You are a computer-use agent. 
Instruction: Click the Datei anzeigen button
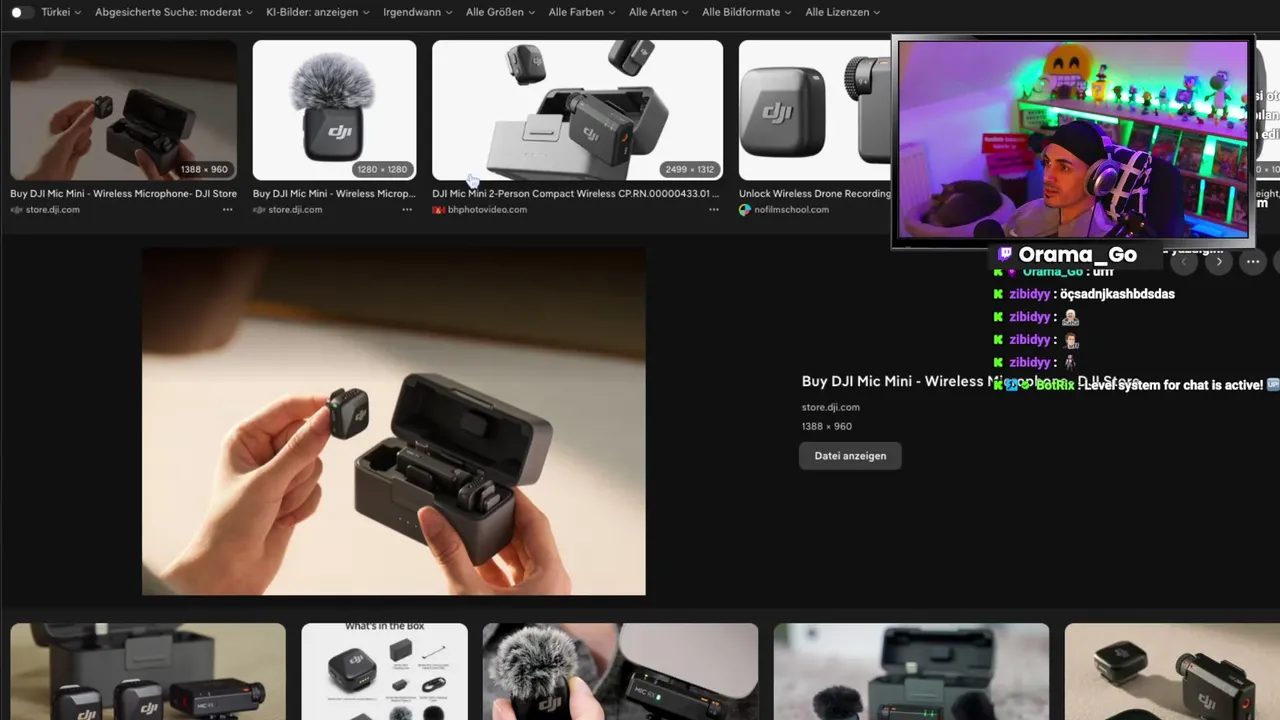(850, 456)
